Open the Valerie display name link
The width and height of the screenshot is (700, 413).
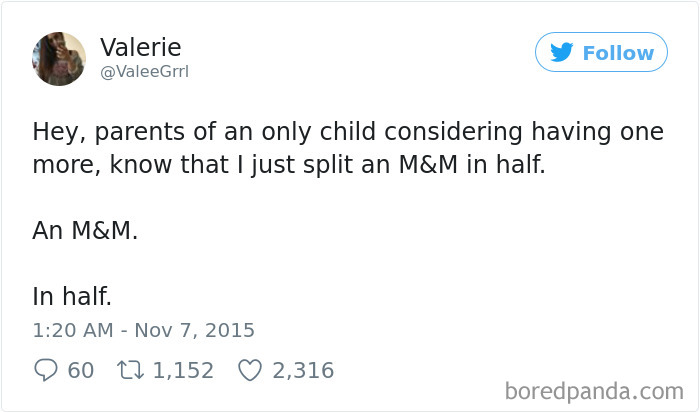[140, 47]
